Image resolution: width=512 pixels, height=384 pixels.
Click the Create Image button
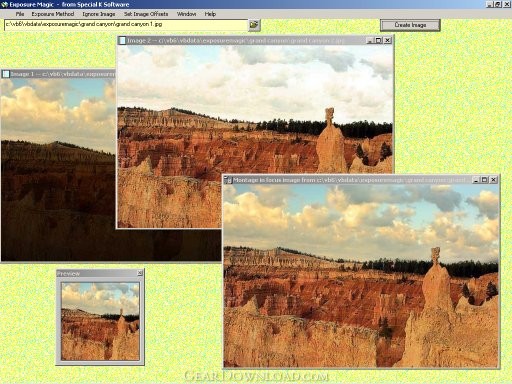(410, 25)
